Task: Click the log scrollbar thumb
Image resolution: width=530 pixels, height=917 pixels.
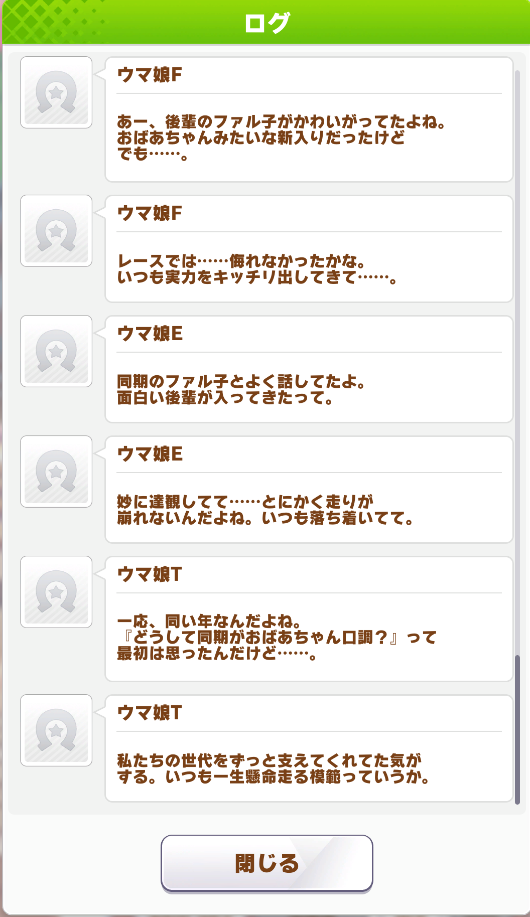Action: [x=517, y=730]
